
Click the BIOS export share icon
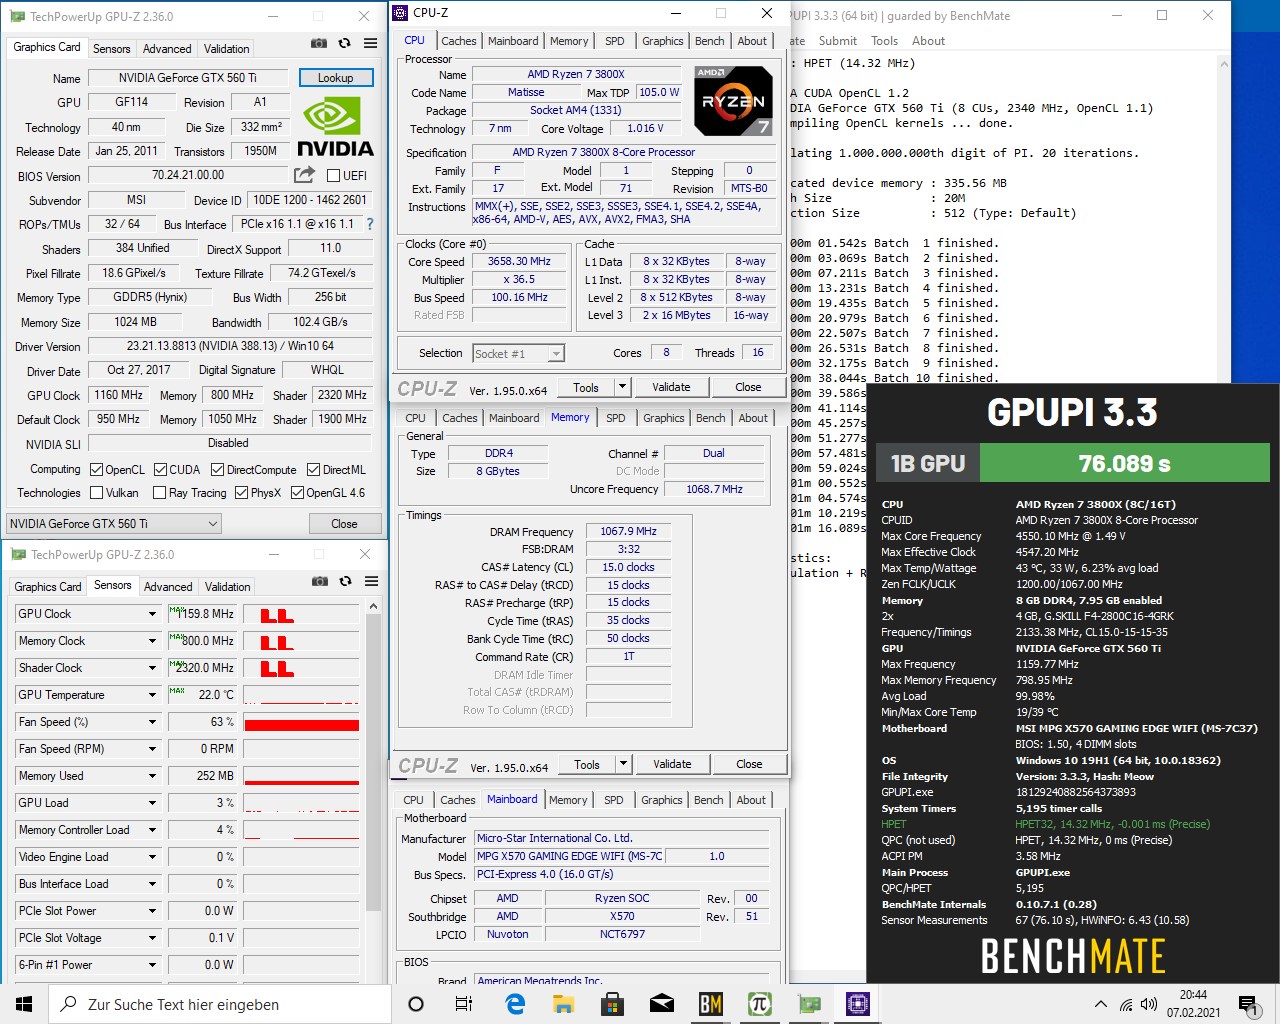pyautogui.click(x=304, y=175)
